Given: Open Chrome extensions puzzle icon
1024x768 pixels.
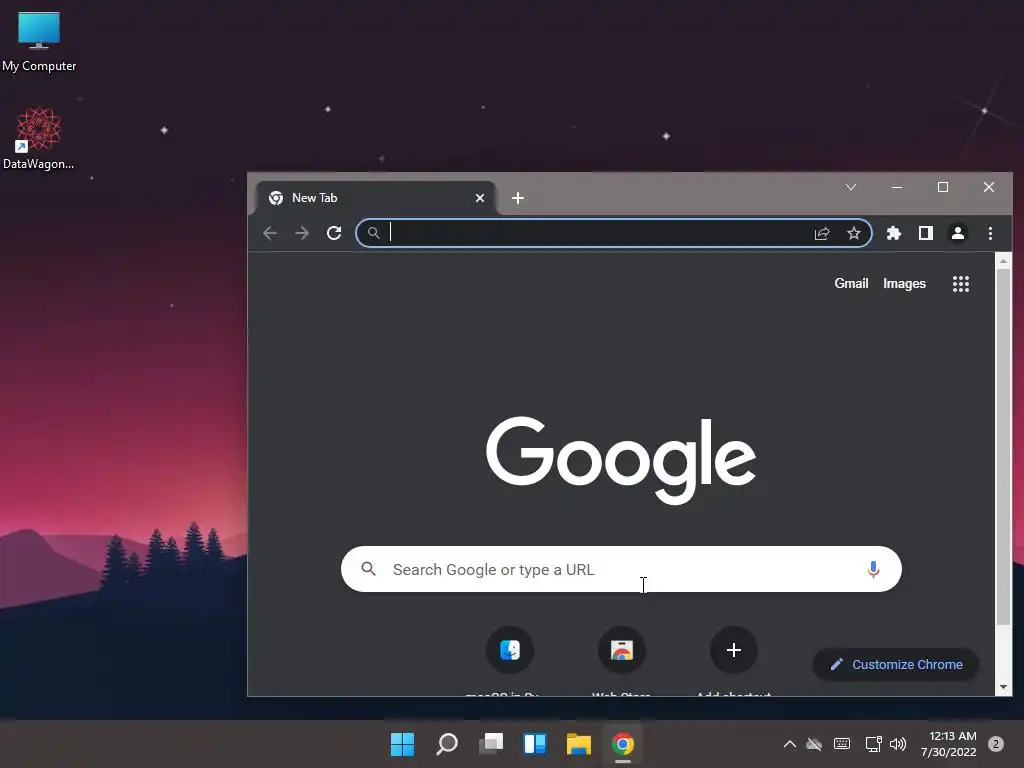Looking at the screenshot, I should click(x=893, y=233).
